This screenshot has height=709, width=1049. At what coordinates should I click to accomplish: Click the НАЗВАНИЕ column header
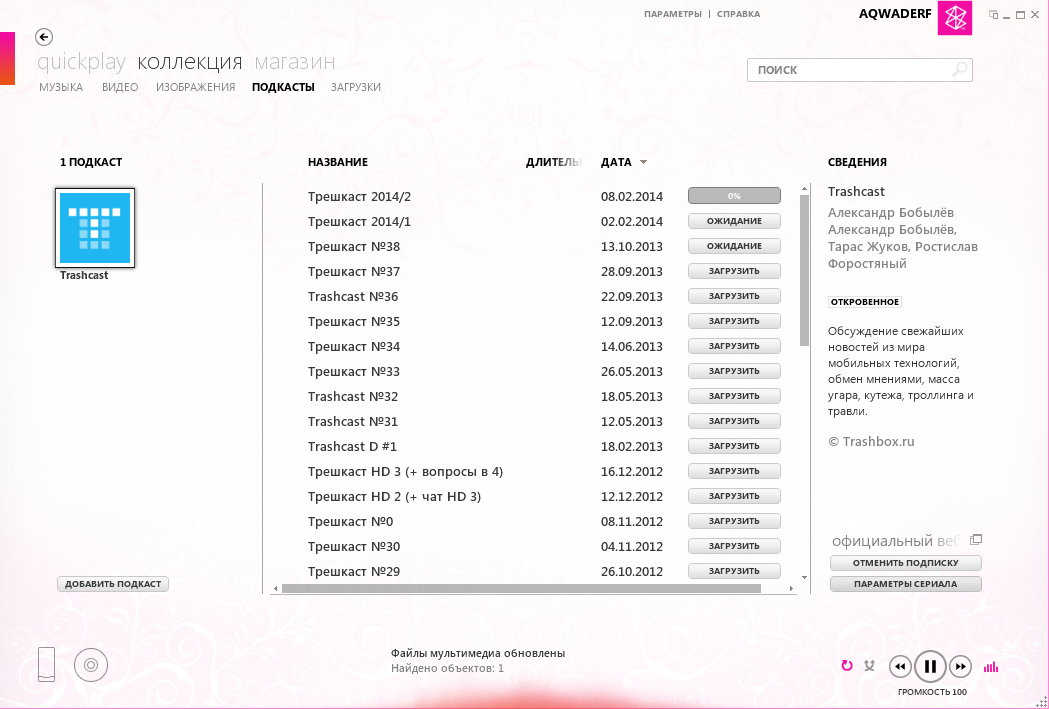(x=338, y=162)
